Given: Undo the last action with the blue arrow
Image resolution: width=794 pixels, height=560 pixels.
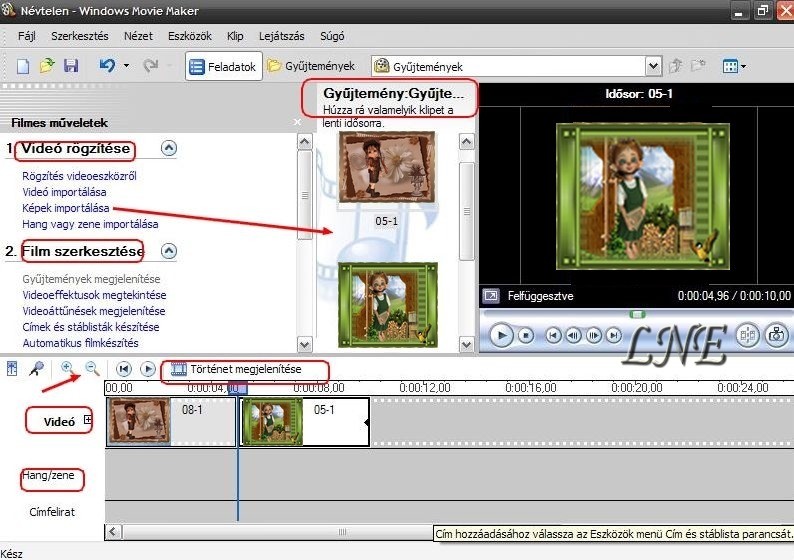Looking at the screenshot, I should click(107, 66).
